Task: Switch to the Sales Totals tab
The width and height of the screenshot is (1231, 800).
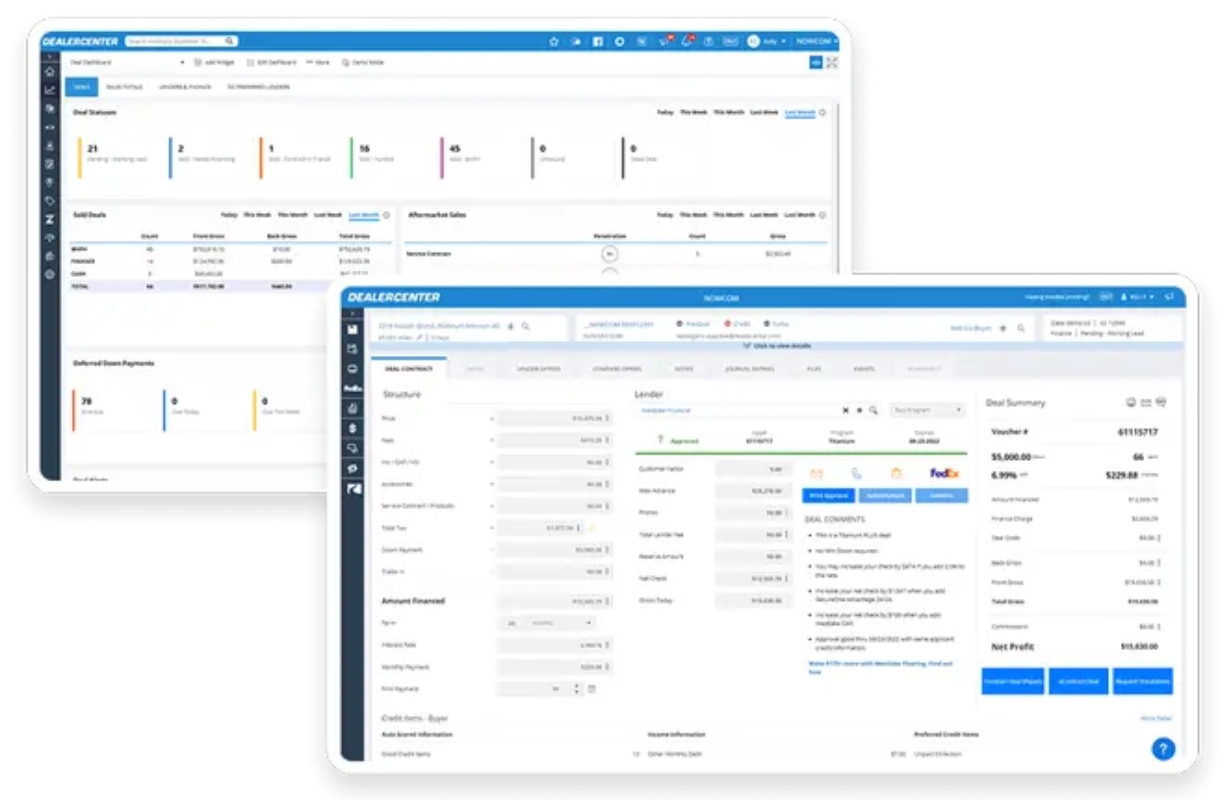Action: [x=124, y=87]
